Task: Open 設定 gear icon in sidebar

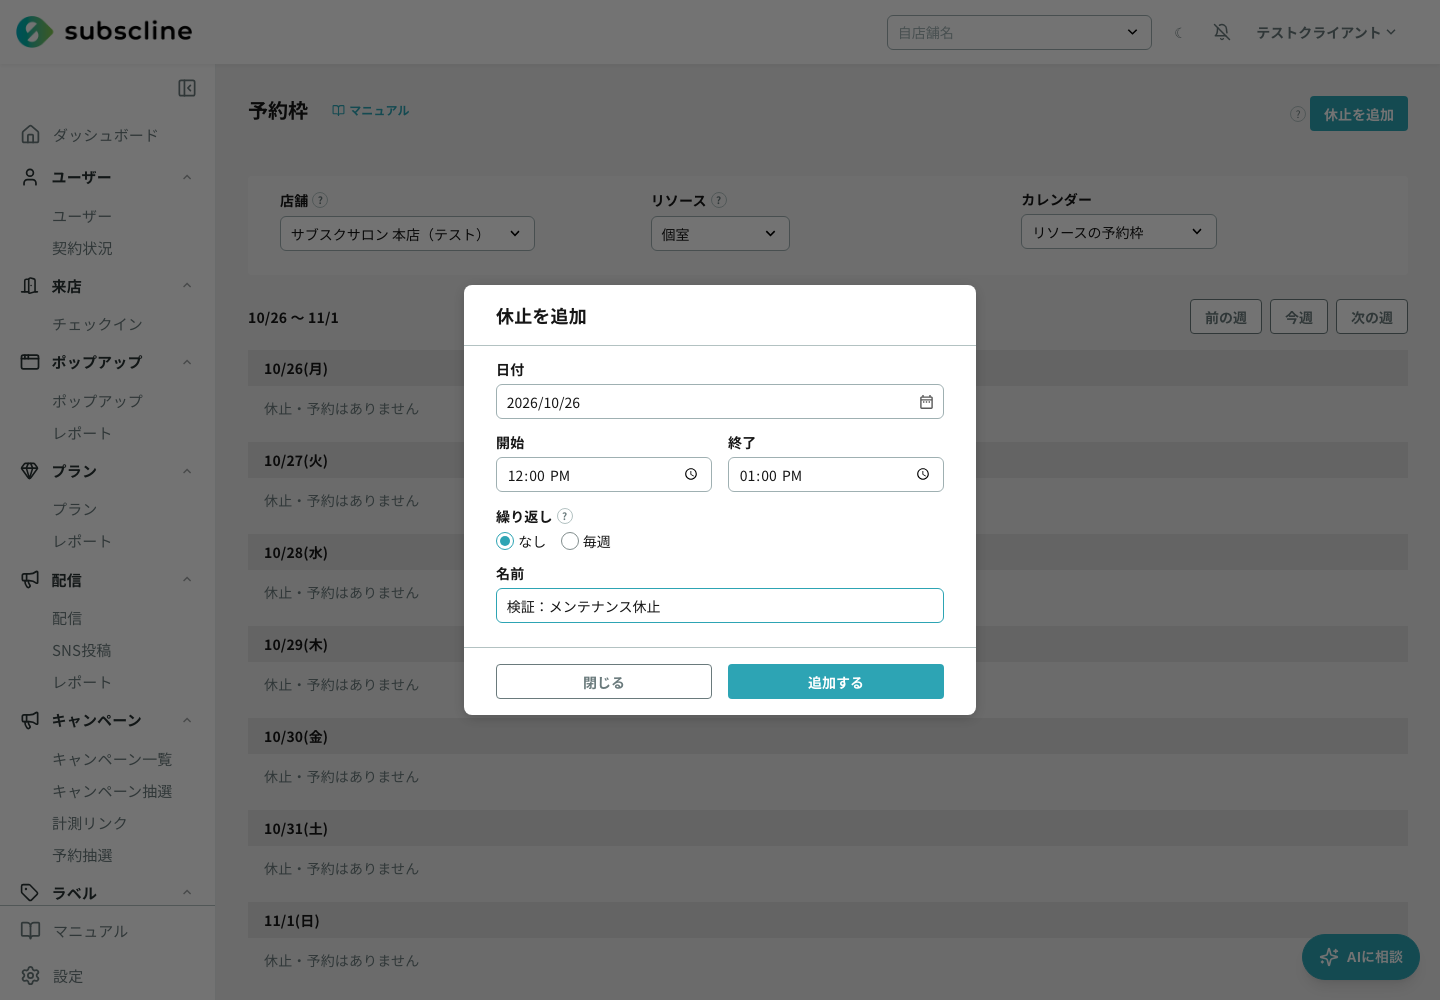Action: click(31, 975)
